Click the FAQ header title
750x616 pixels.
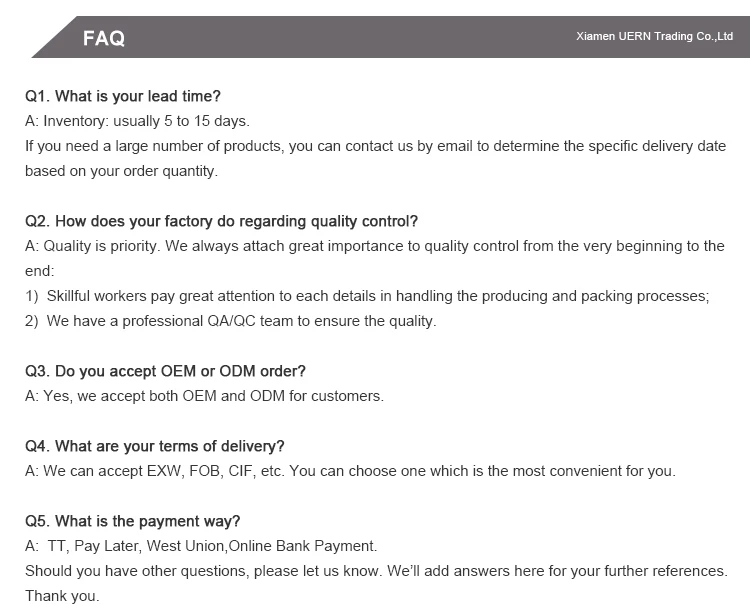point(104,38)
